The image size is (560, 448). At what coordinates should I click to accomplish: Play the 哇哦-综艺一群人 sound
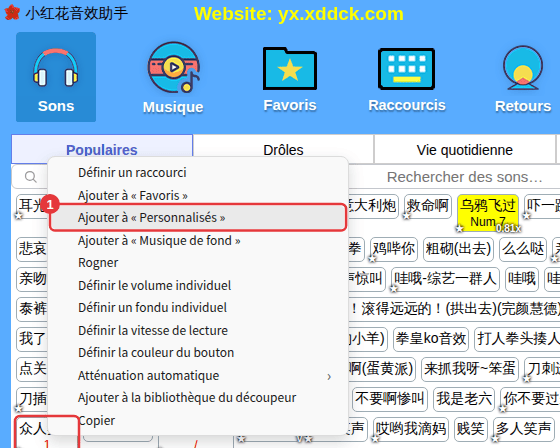pos(445,279)
